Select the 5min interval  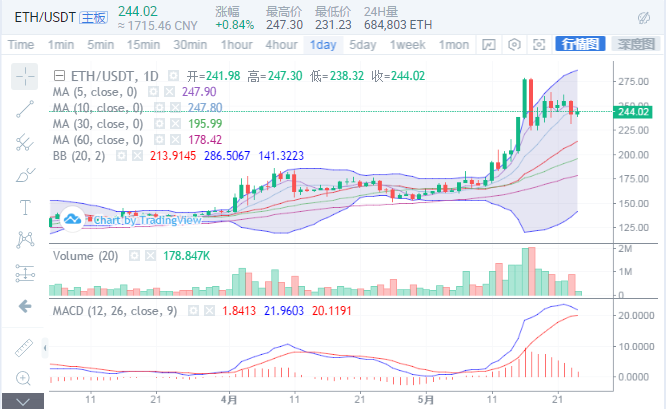tap(101, 45)
